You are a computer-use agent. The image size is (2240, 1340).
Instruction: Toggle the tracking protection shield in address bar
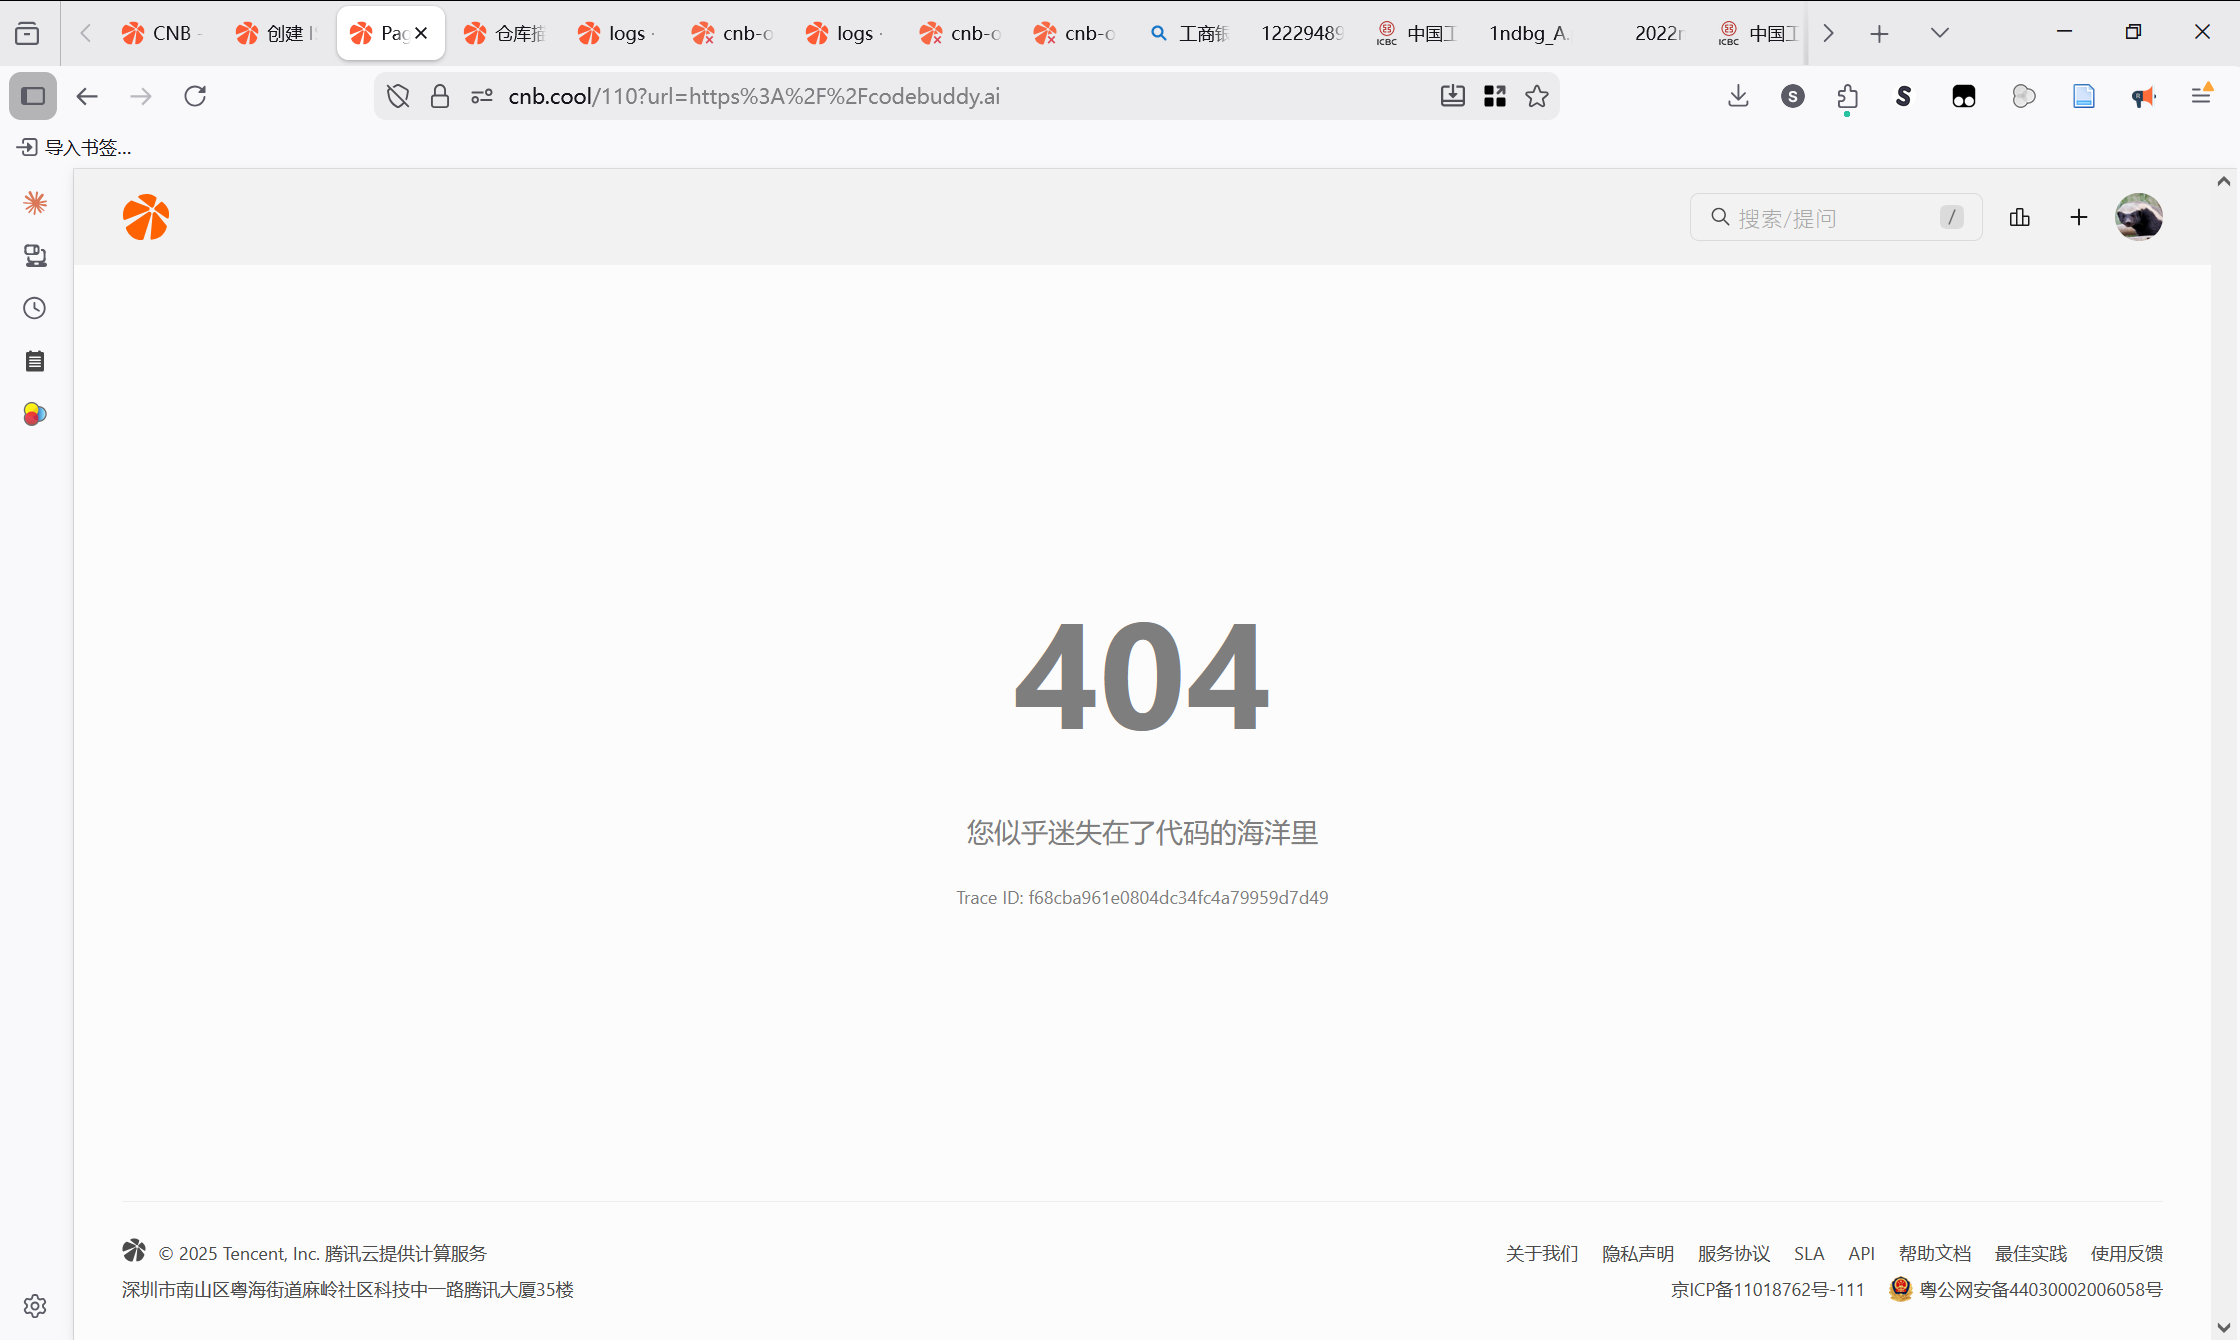click(x=397, y=96)
